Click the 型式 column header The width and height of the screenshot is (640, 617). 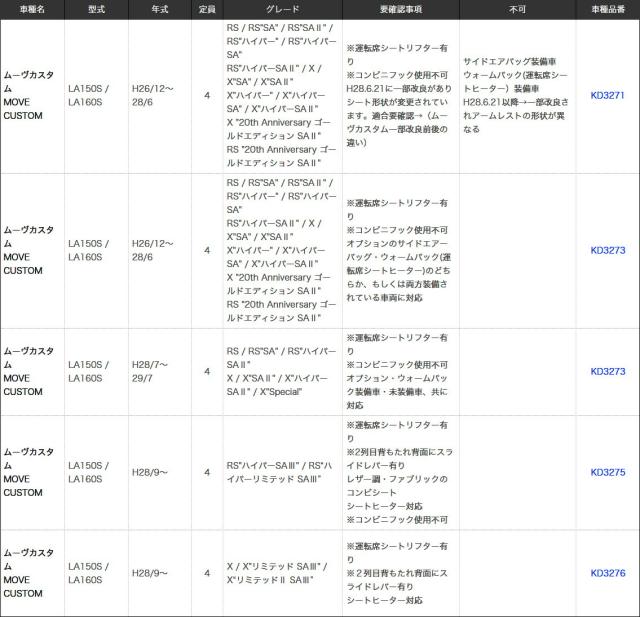[x=95, y=10]
